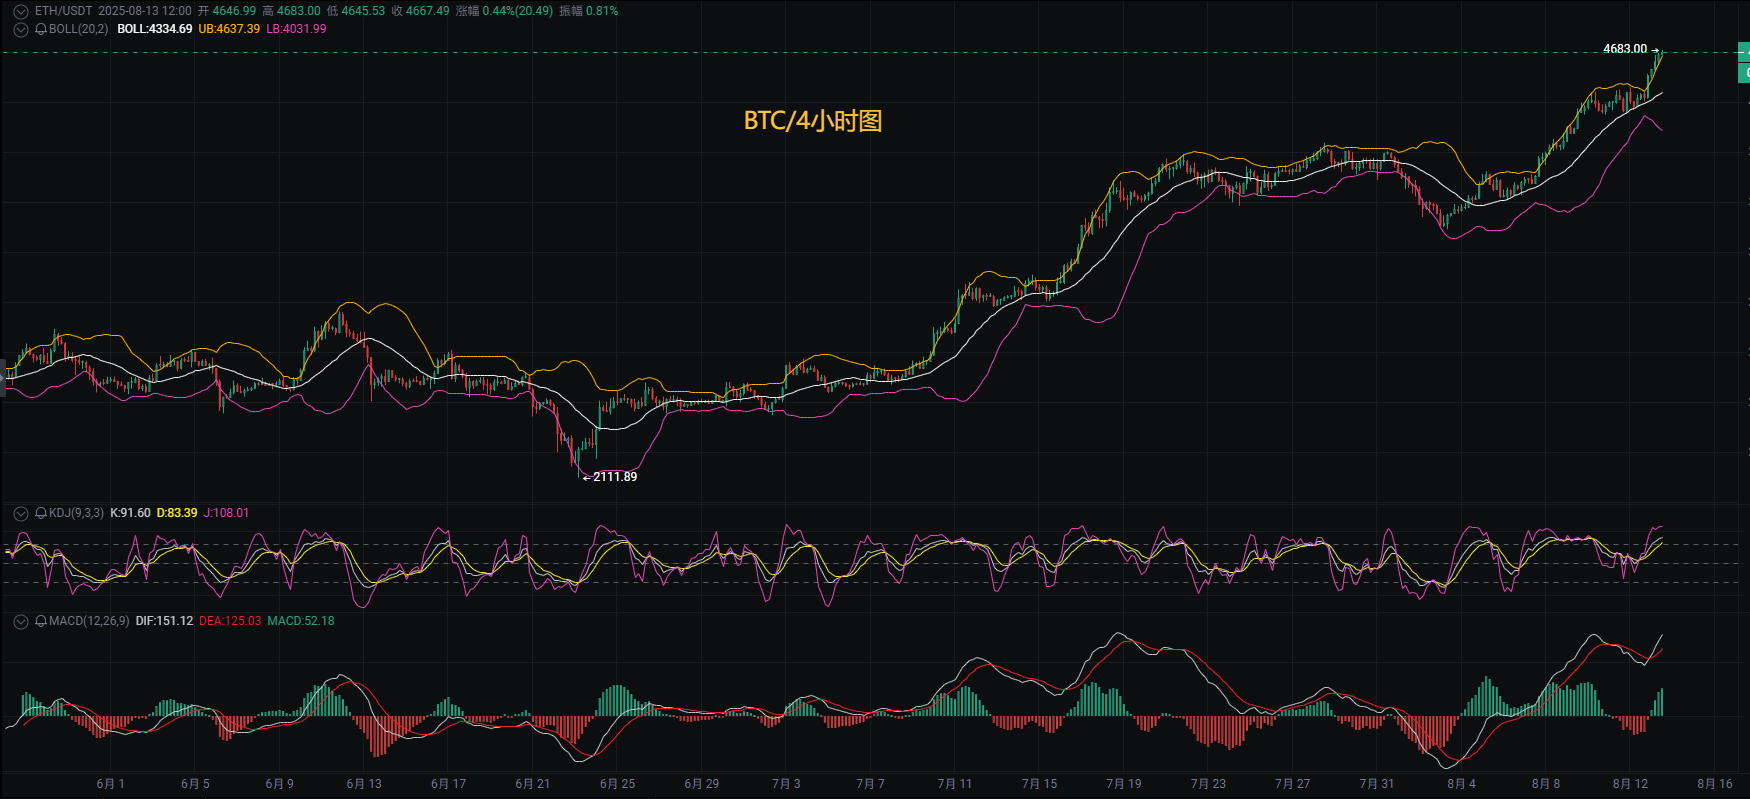Image resolution: width=1750 pixels, height=799 pixels.
Task: Click the change value 0.44%(20.49)
Action: coord(518,11)
